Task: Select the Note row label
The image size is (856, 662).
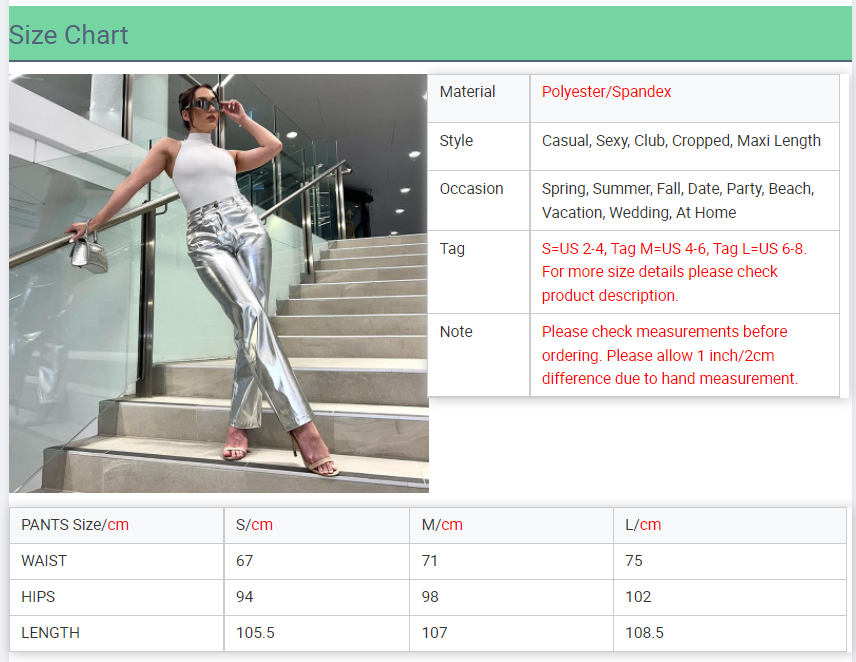Action: coord(456,332)
